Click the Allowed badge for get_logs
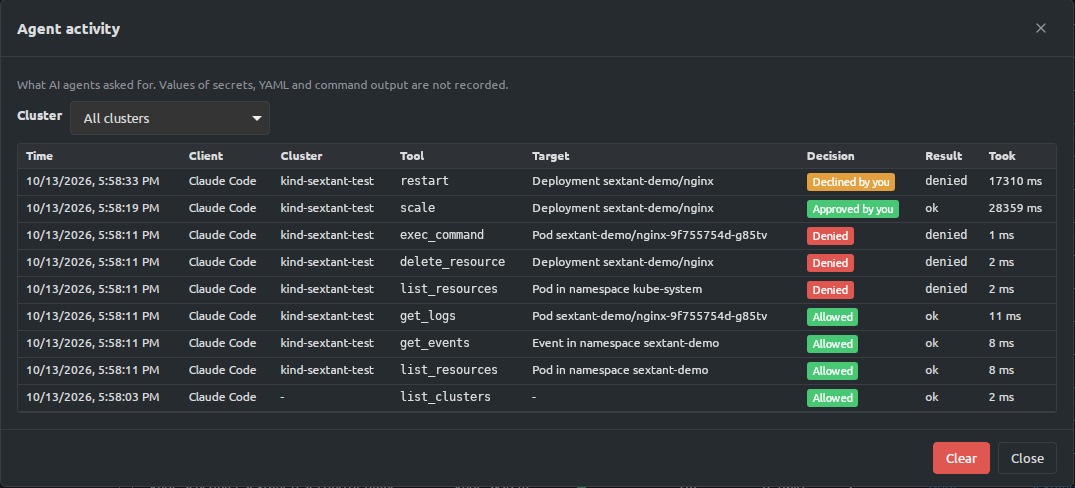 click(x=832, y=317)
